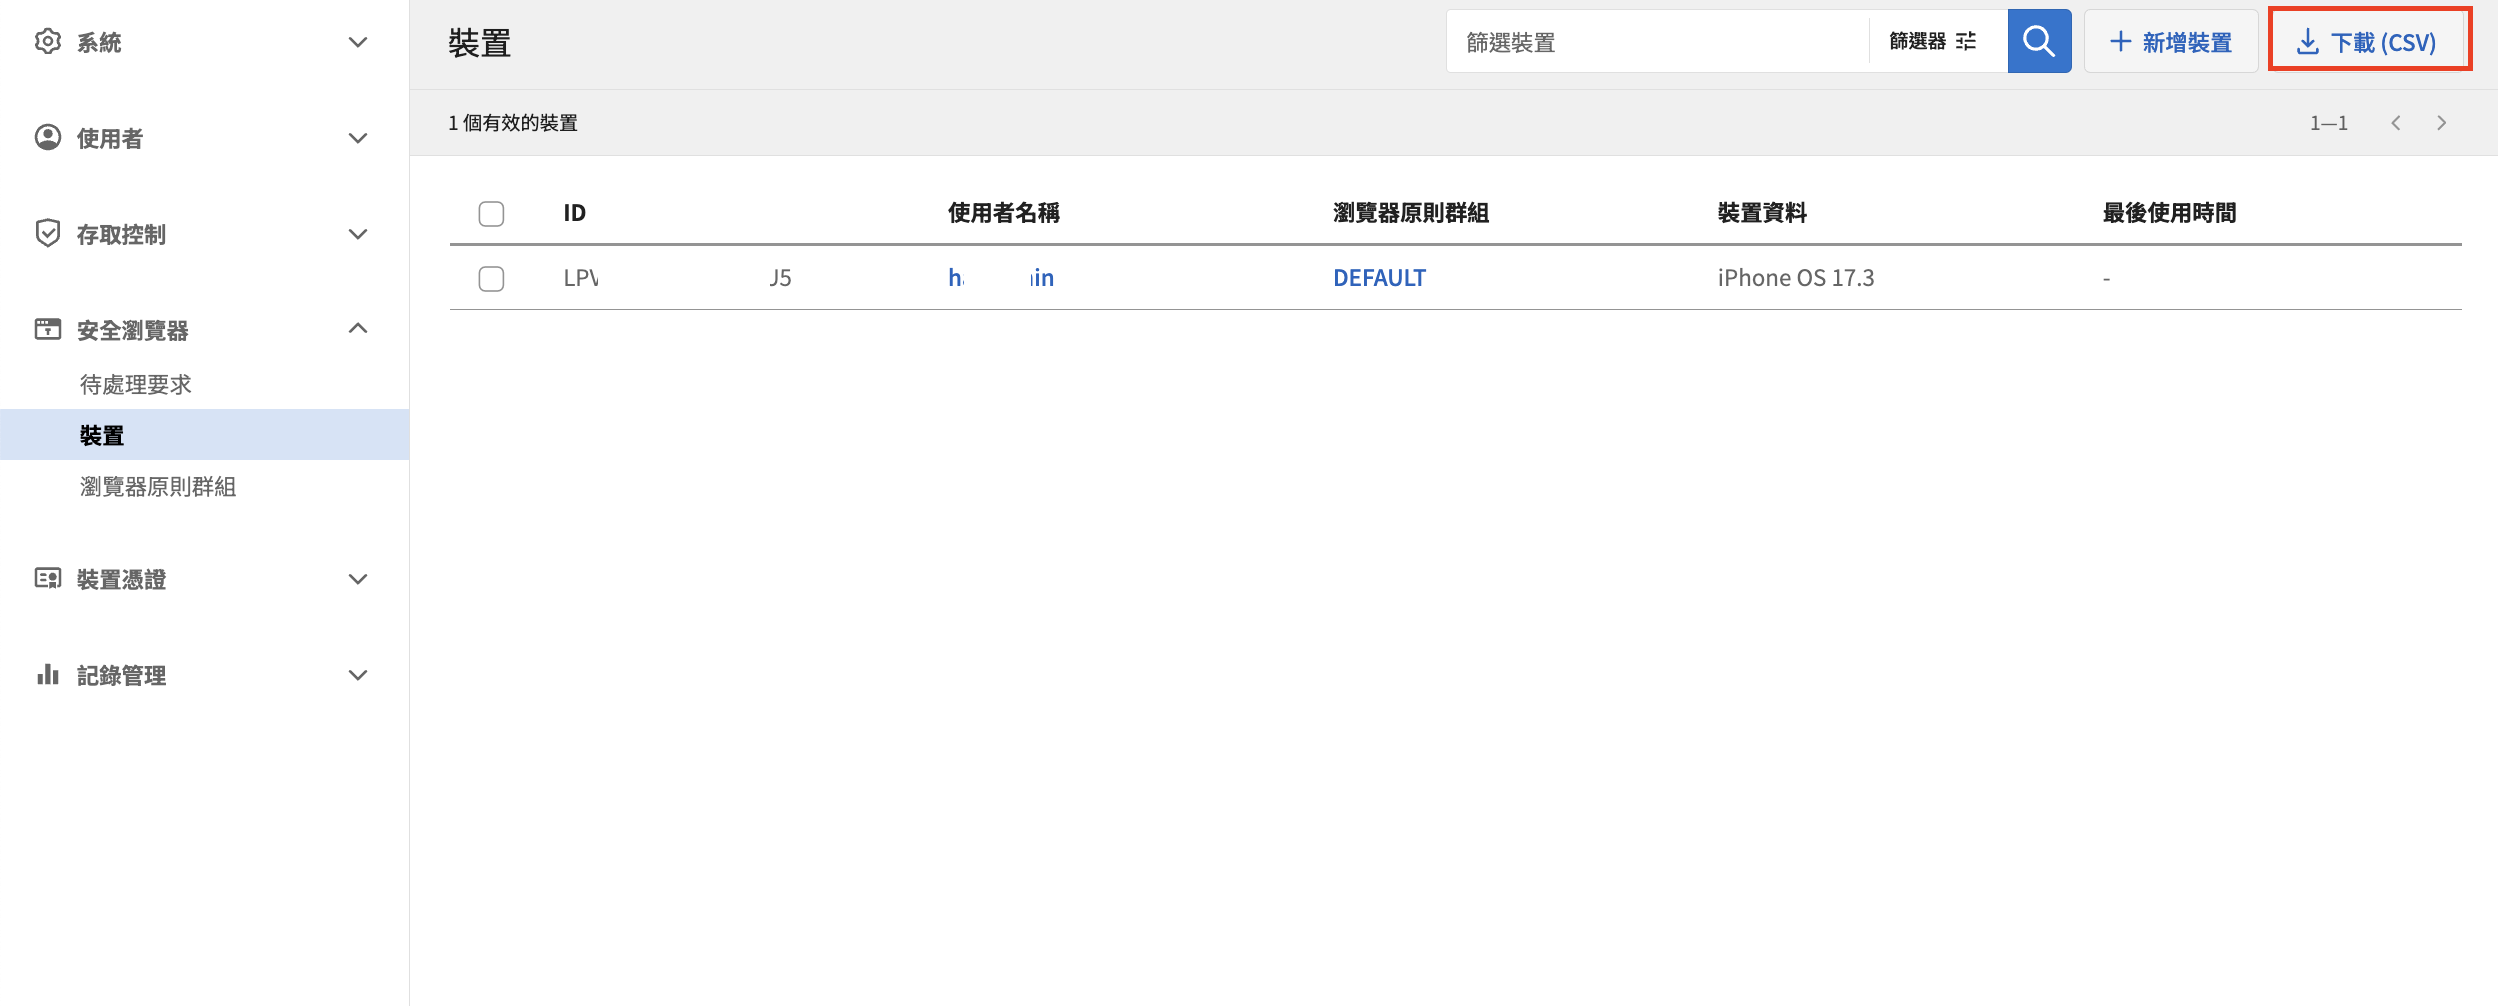Select the 裝置 sidebar item

tap(204, 435)
